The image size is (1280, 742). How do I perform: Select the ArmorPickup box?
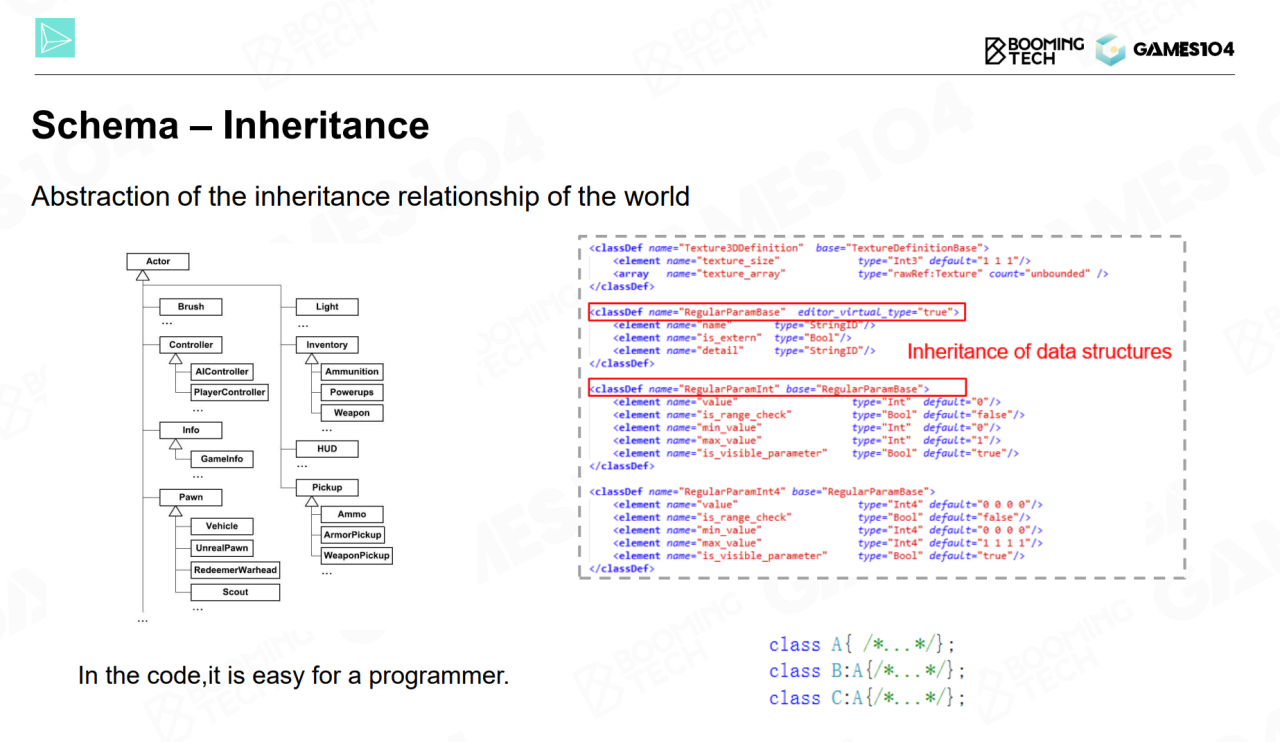pos(352,535)
